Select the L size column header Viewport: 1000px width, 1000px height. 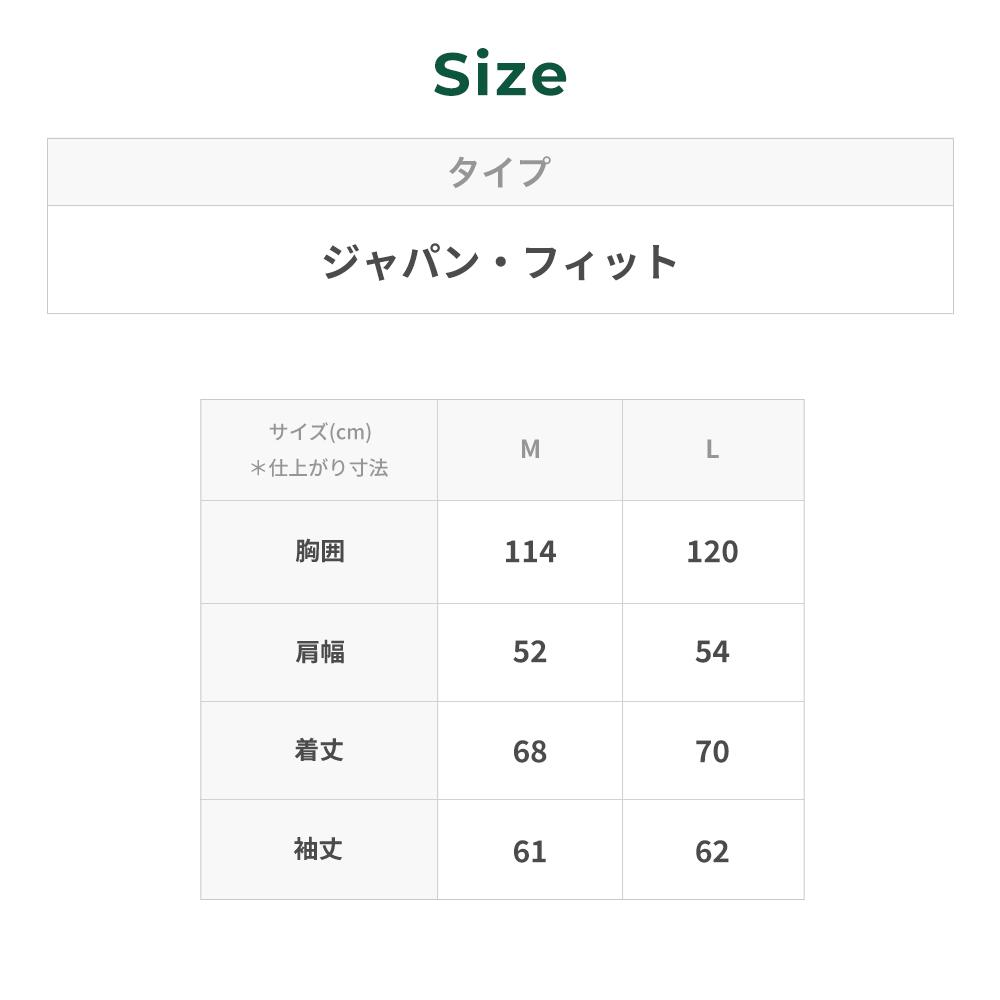pos(712,450)
